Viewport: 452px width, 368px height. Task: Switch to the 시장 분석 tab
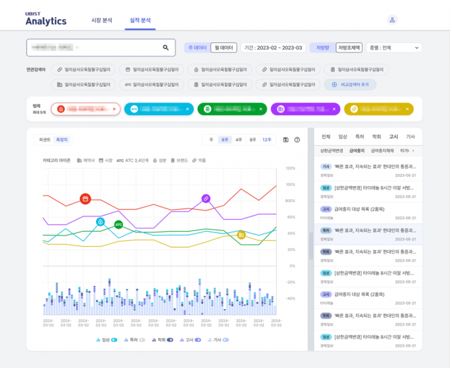(x=102, y=20)
